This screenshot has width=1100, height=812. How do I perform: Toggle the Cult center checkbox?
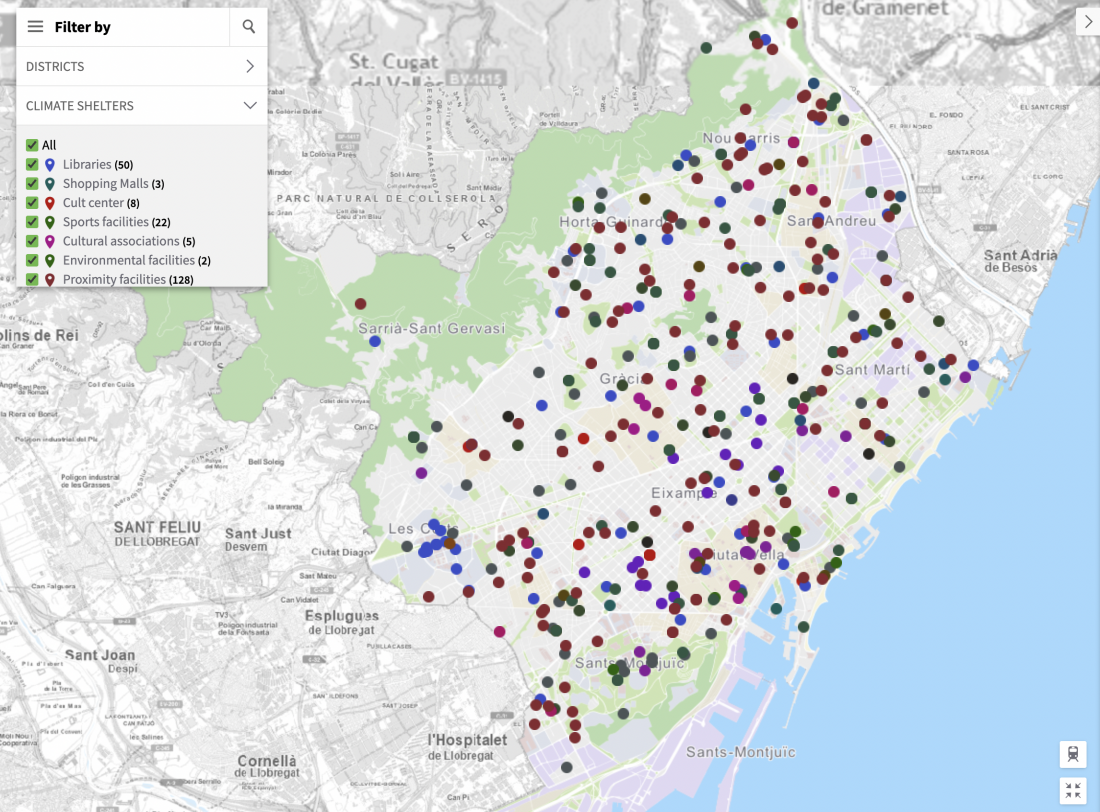pyautogui.click(x=32, y=203)
